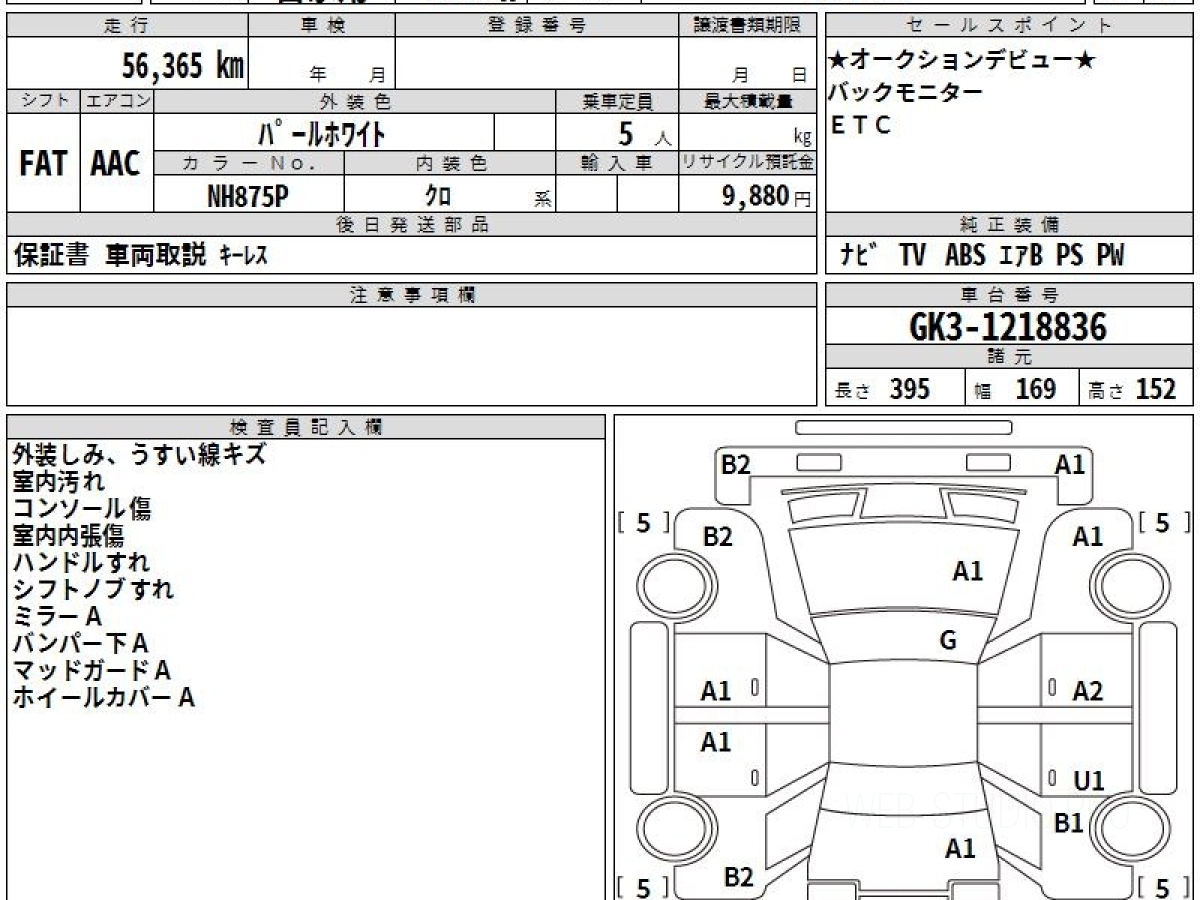Select PW in the genuine equipment row

[1110, 255]
